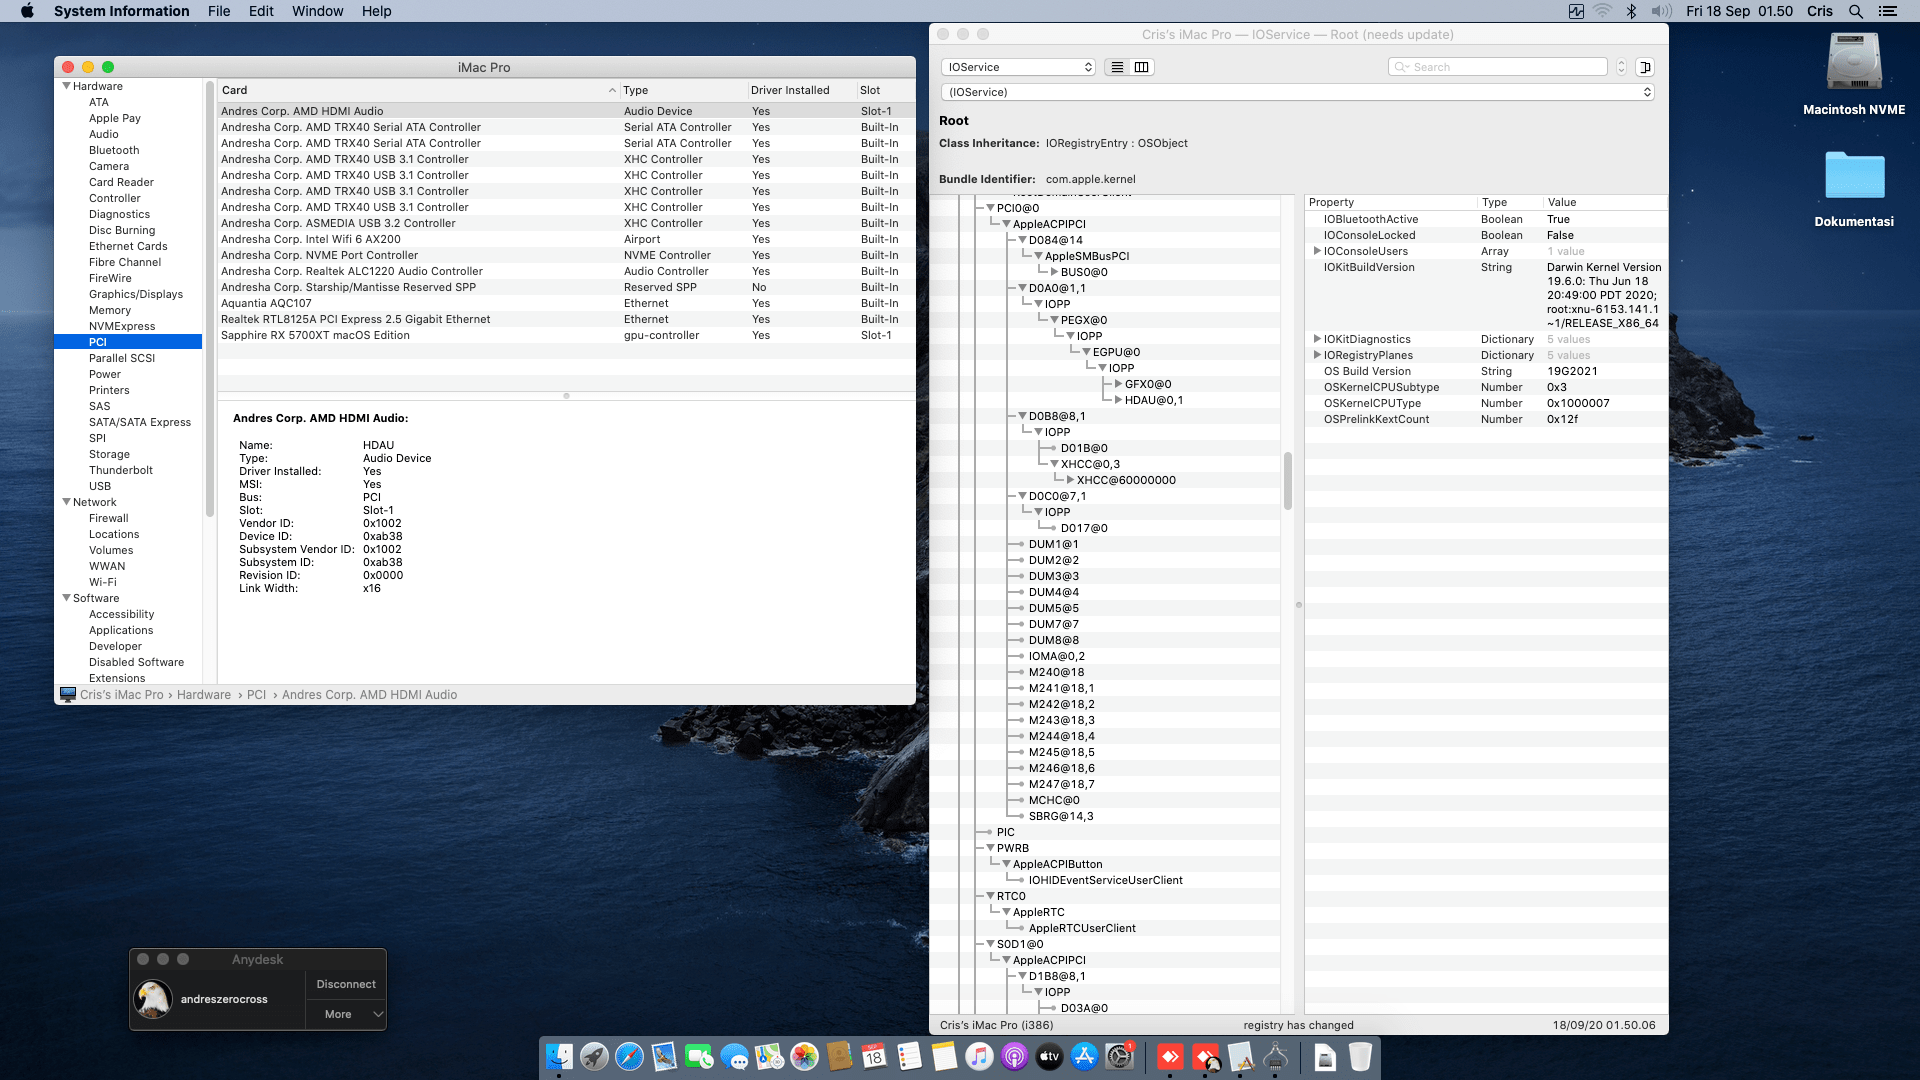Click Property column header in IORegistryExplorer

point(1391,202)
